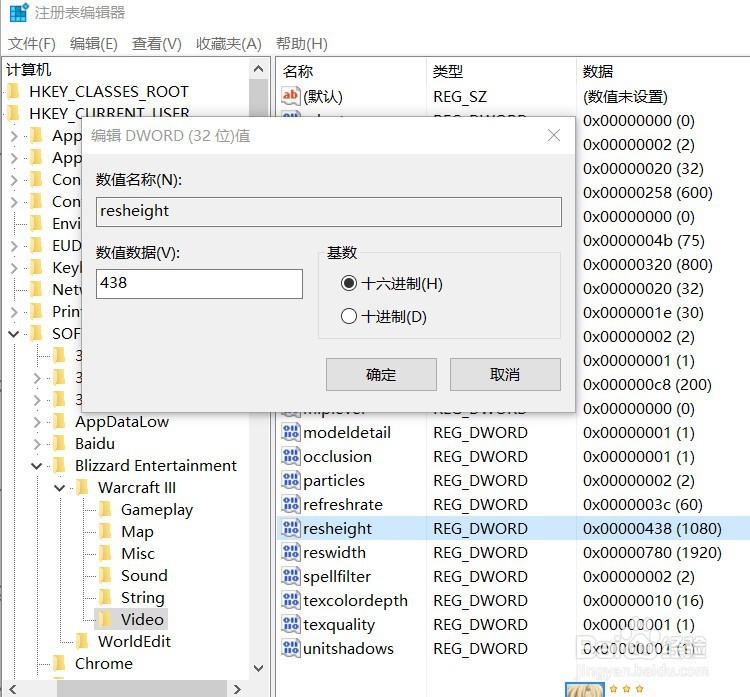750x697 pixels.
Task: Confirm with the 确定 button
Action: 381,374
